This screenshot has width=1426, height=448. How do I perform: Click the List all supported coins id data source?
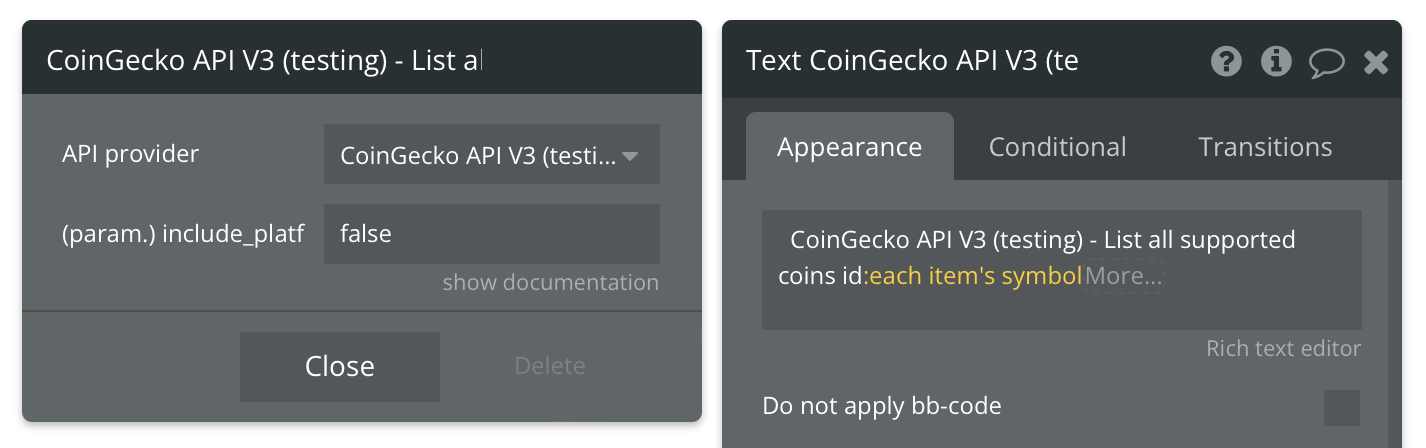point(1037,258)
